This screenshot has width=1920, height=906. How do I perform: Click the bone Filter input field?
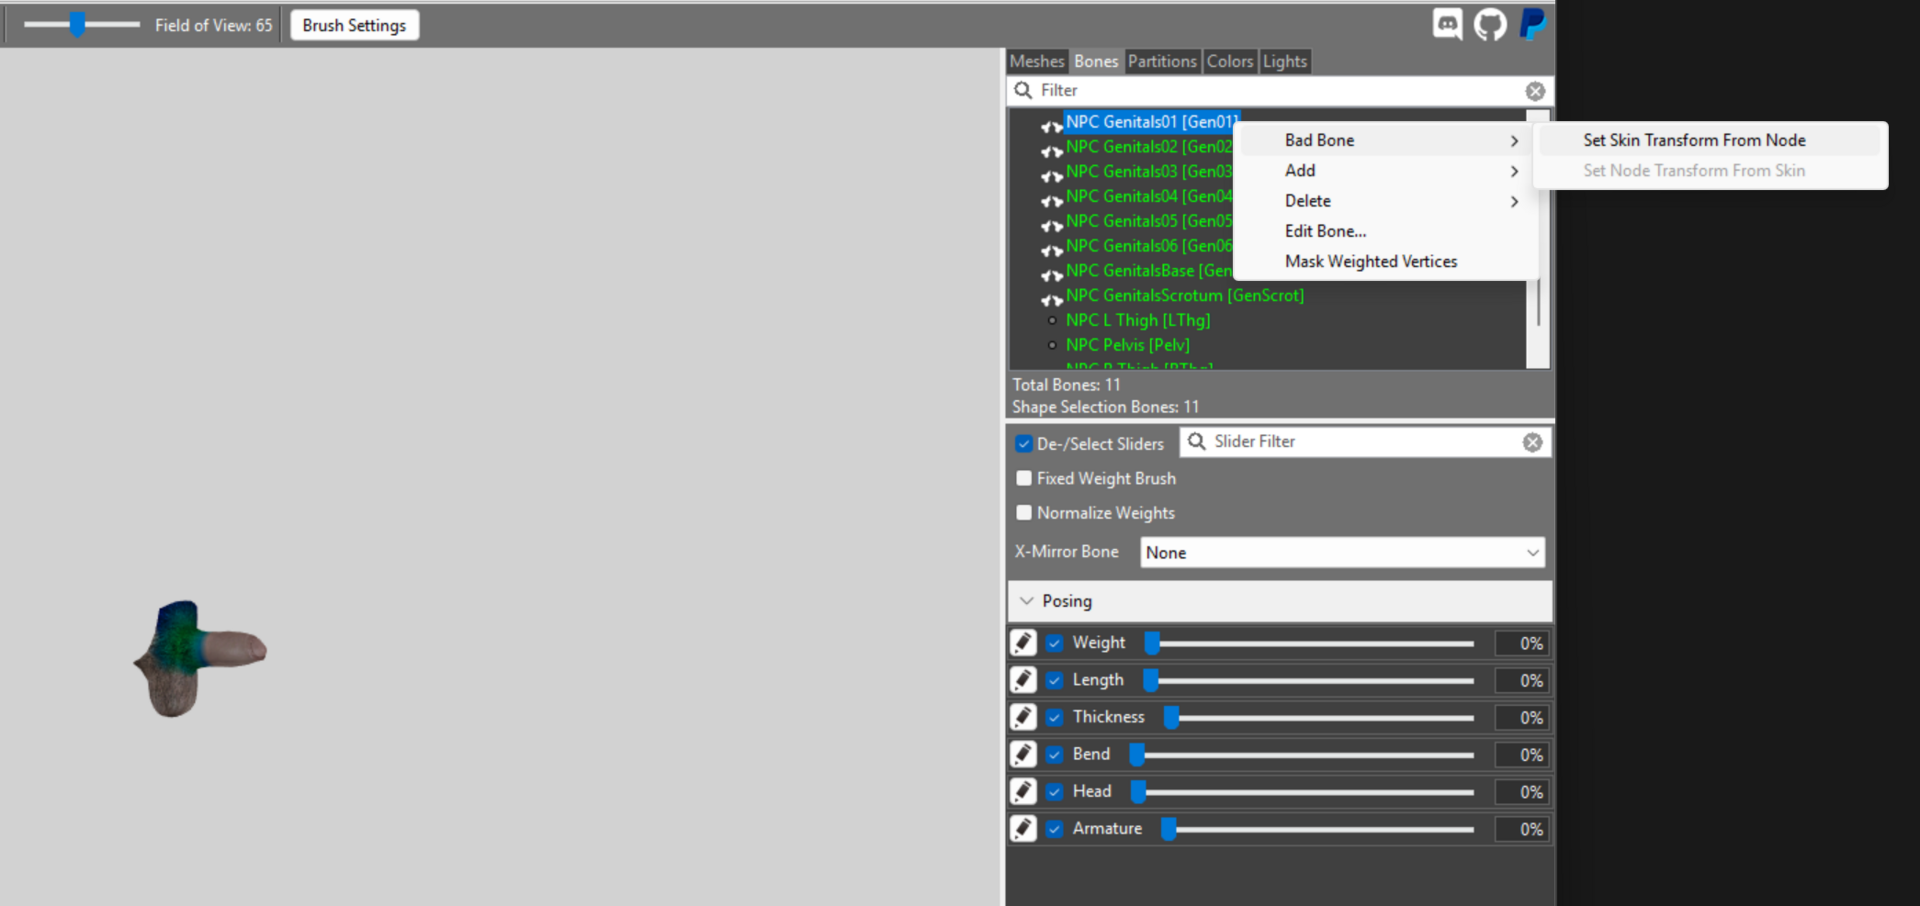[1280, 91]
